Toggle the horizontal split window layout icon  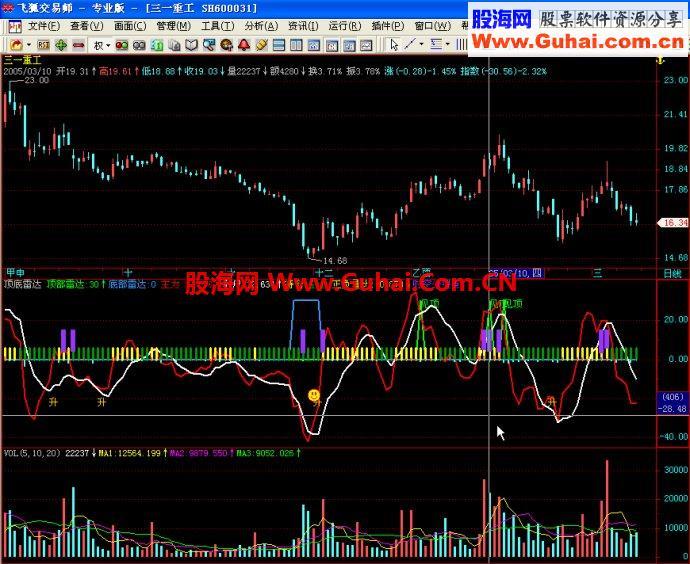(x=279, y=45)
